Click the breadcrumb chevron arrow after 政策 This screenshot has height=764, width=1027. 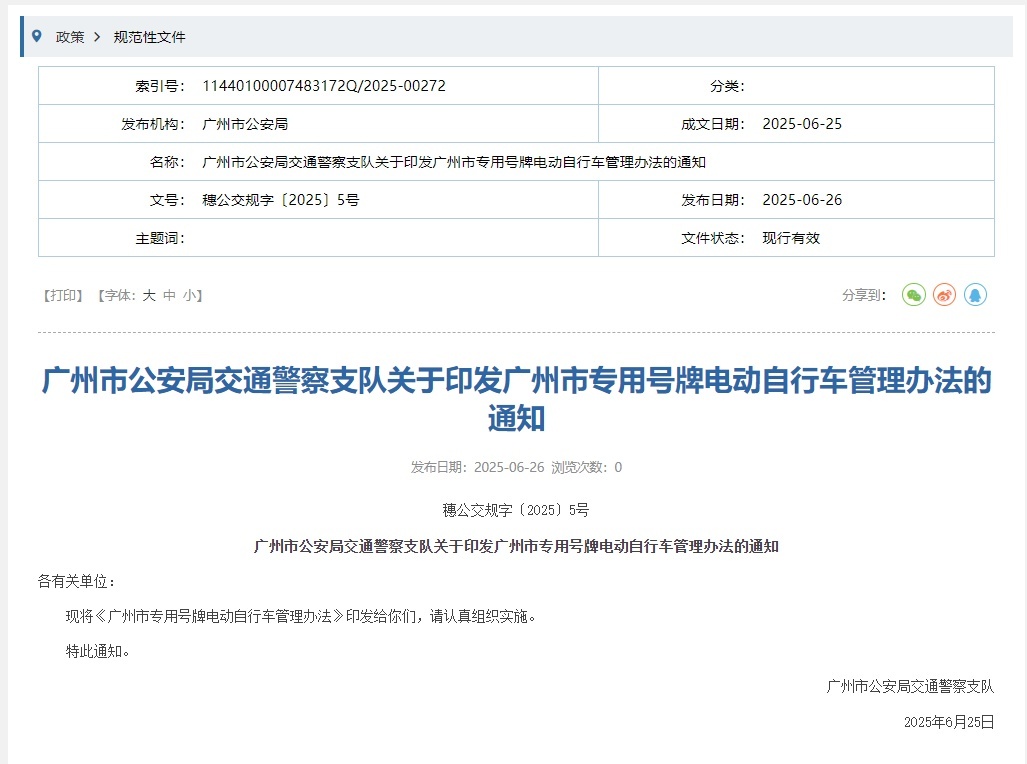(x=97, y=37)
